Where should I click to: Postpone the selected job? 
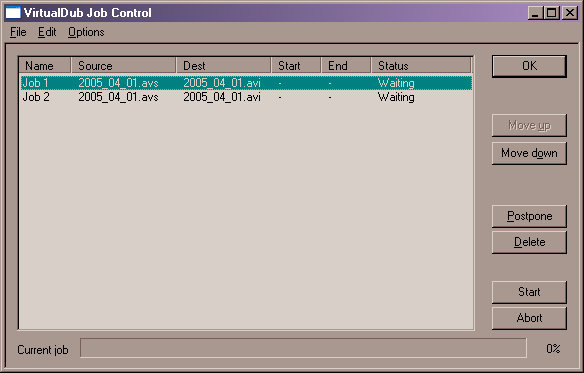pyautogui.click(x=529, y=216)
